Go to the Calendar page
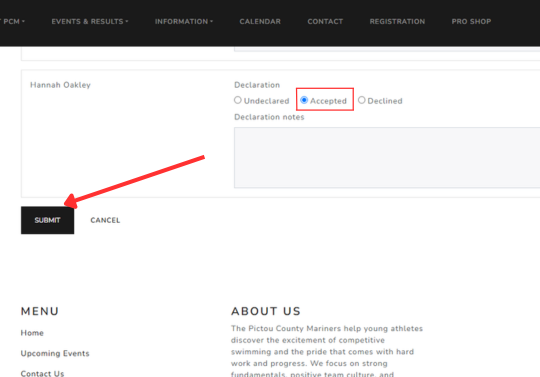 click(260, 21)
